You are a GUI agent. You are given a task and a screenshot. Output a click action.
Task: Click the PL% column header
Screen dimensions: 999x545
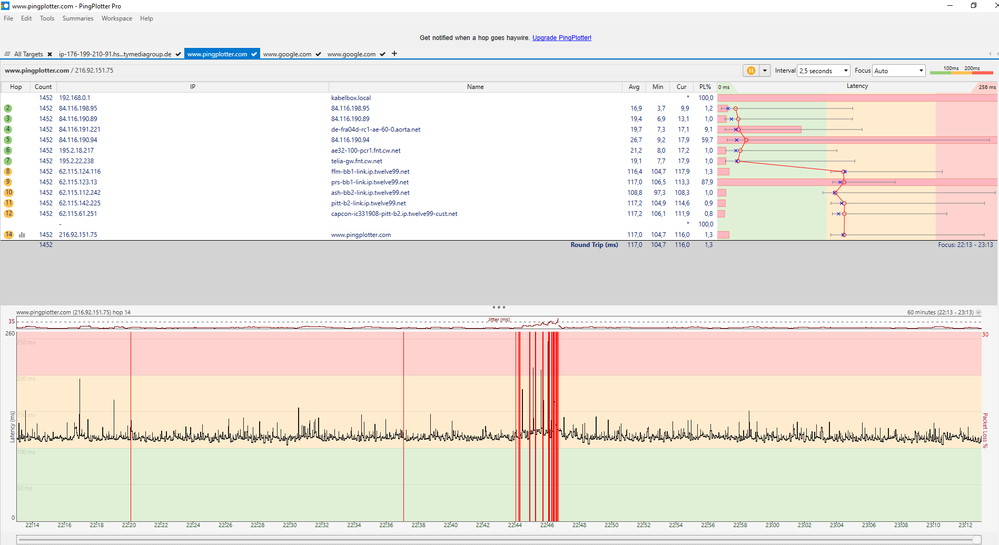coord(705,87)
